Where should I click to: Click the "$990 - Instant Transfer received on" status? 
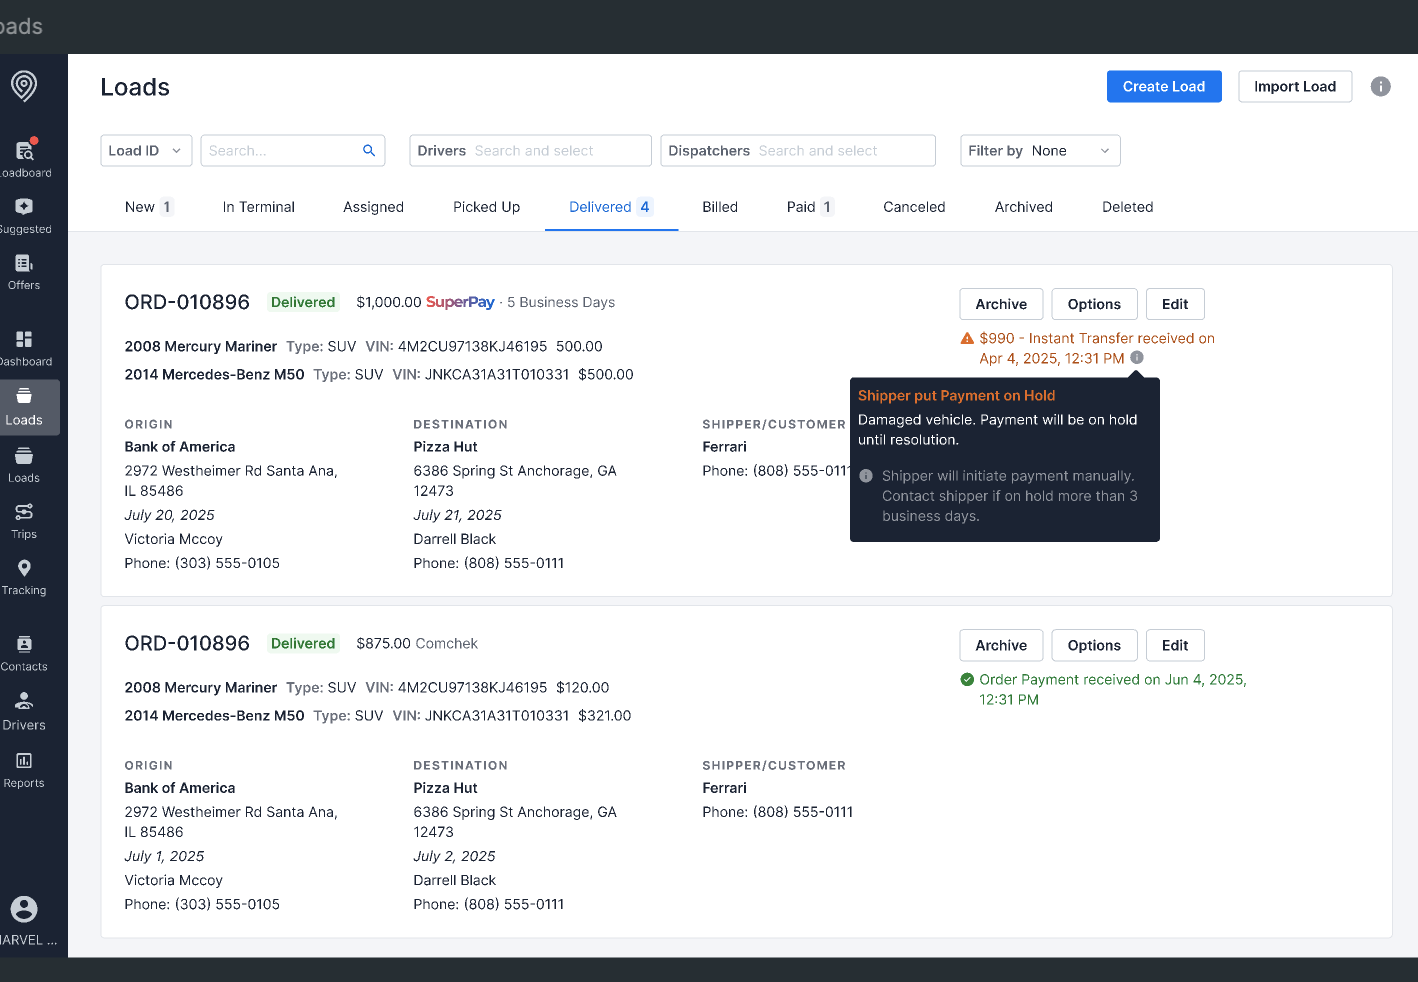tap(1097, 338)
